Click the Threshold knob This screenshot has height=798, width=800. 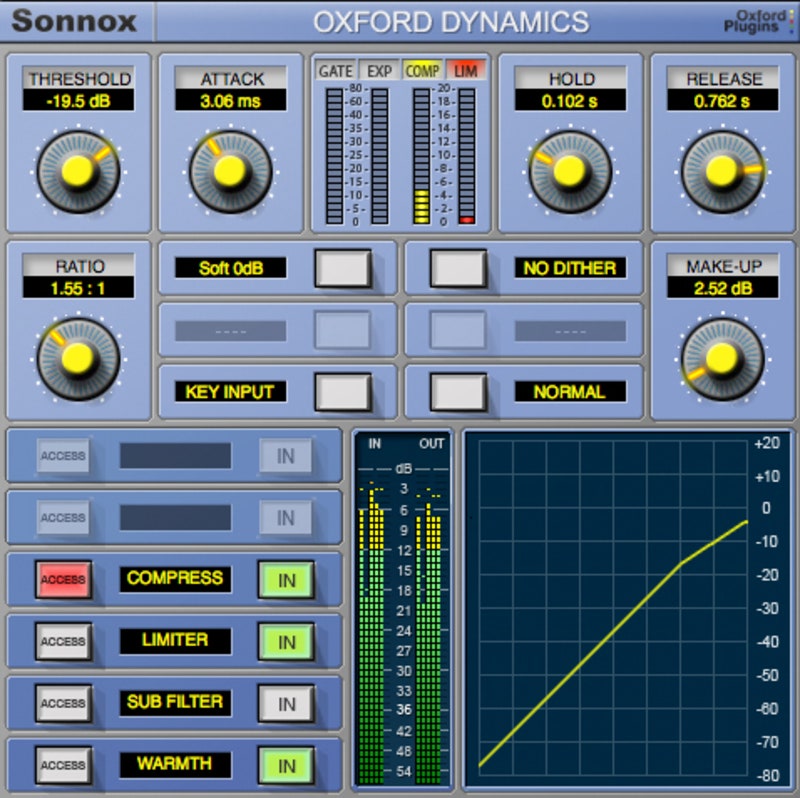coord(77,171)
